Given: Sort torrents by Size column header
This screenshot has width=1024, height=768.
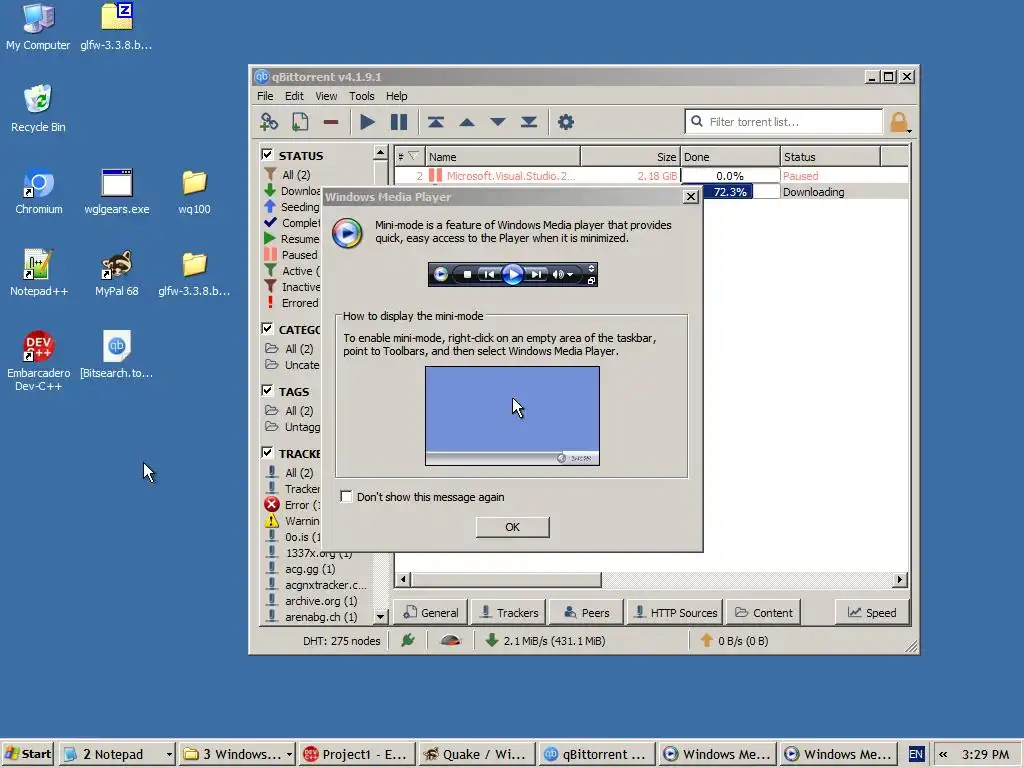Looking at the screenshot, I should [x=630, y=157].
